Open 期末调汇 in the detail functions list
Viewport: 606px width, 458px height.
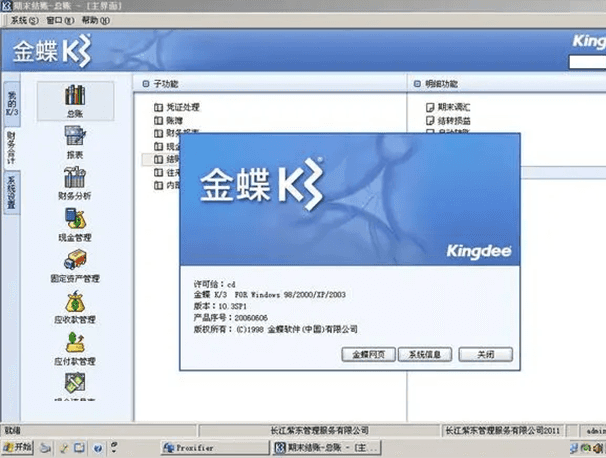pos(453,106)
